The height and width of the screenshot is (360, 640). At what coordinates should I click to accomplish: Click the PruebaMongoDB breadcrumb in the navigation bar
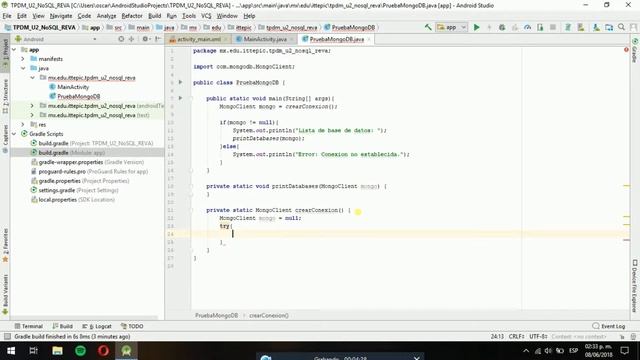(x=350, y=27)
